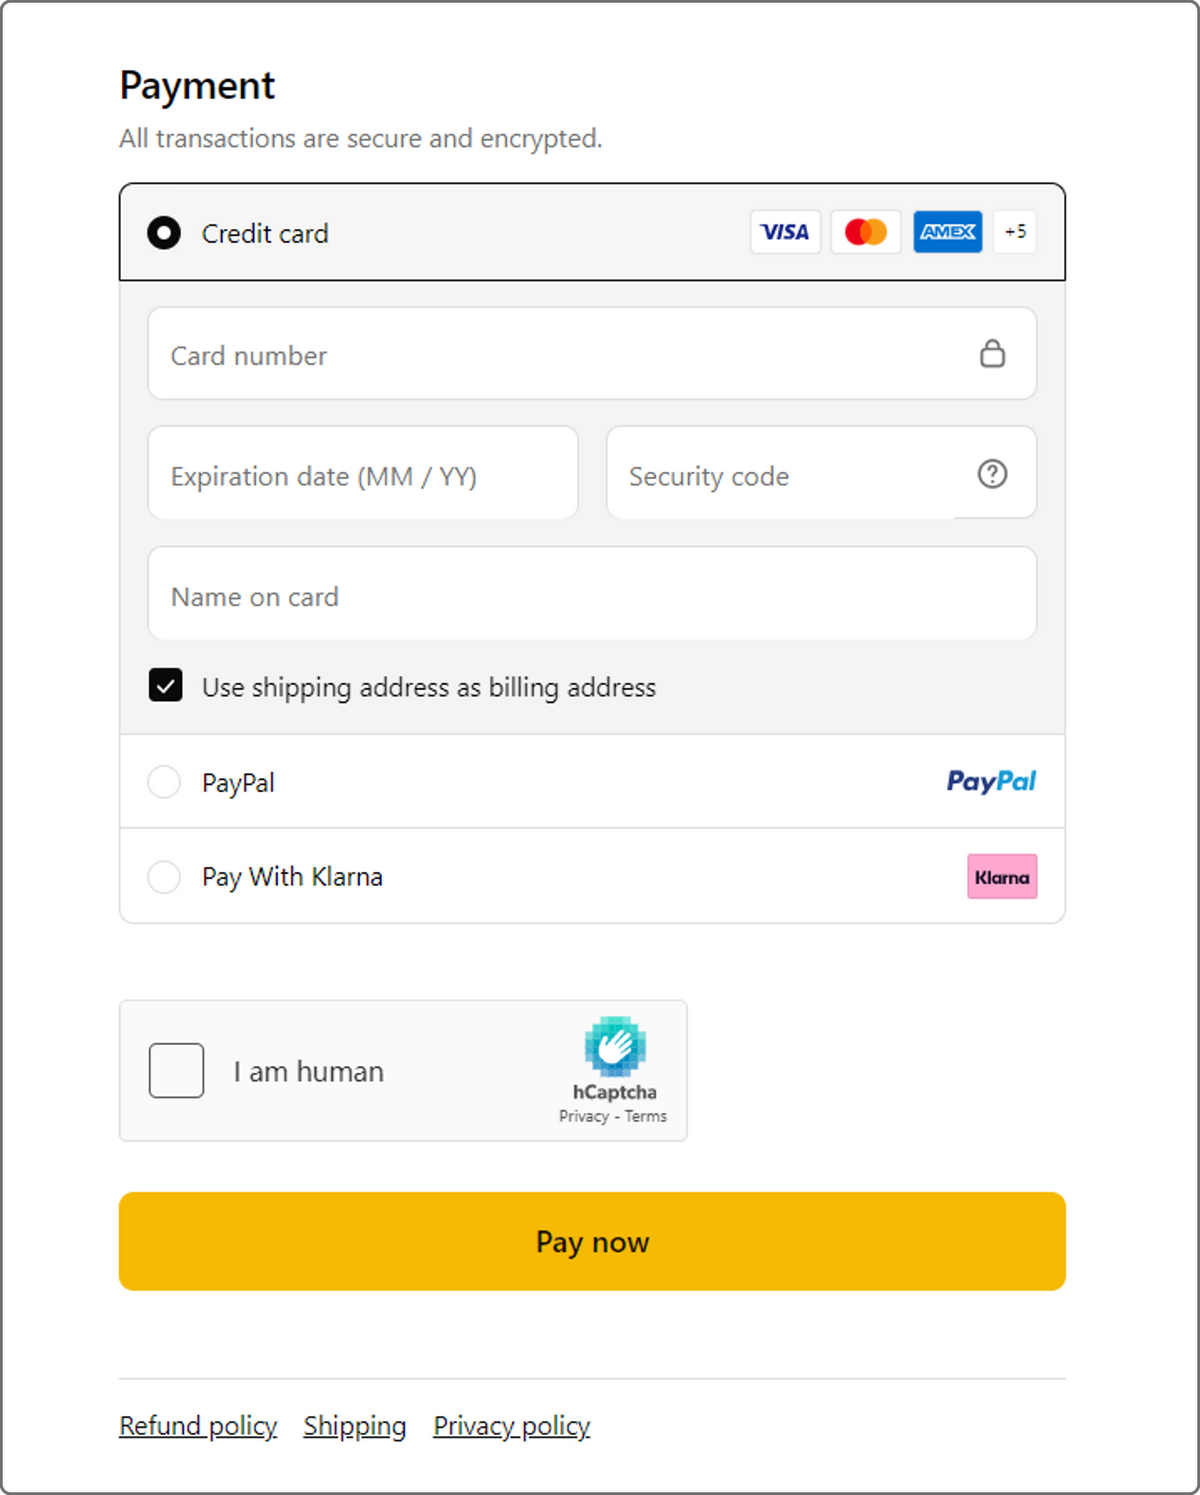Open the security code help question mark
Image resolution: width=1200 pixels, height=1495 pixels.
992,474
